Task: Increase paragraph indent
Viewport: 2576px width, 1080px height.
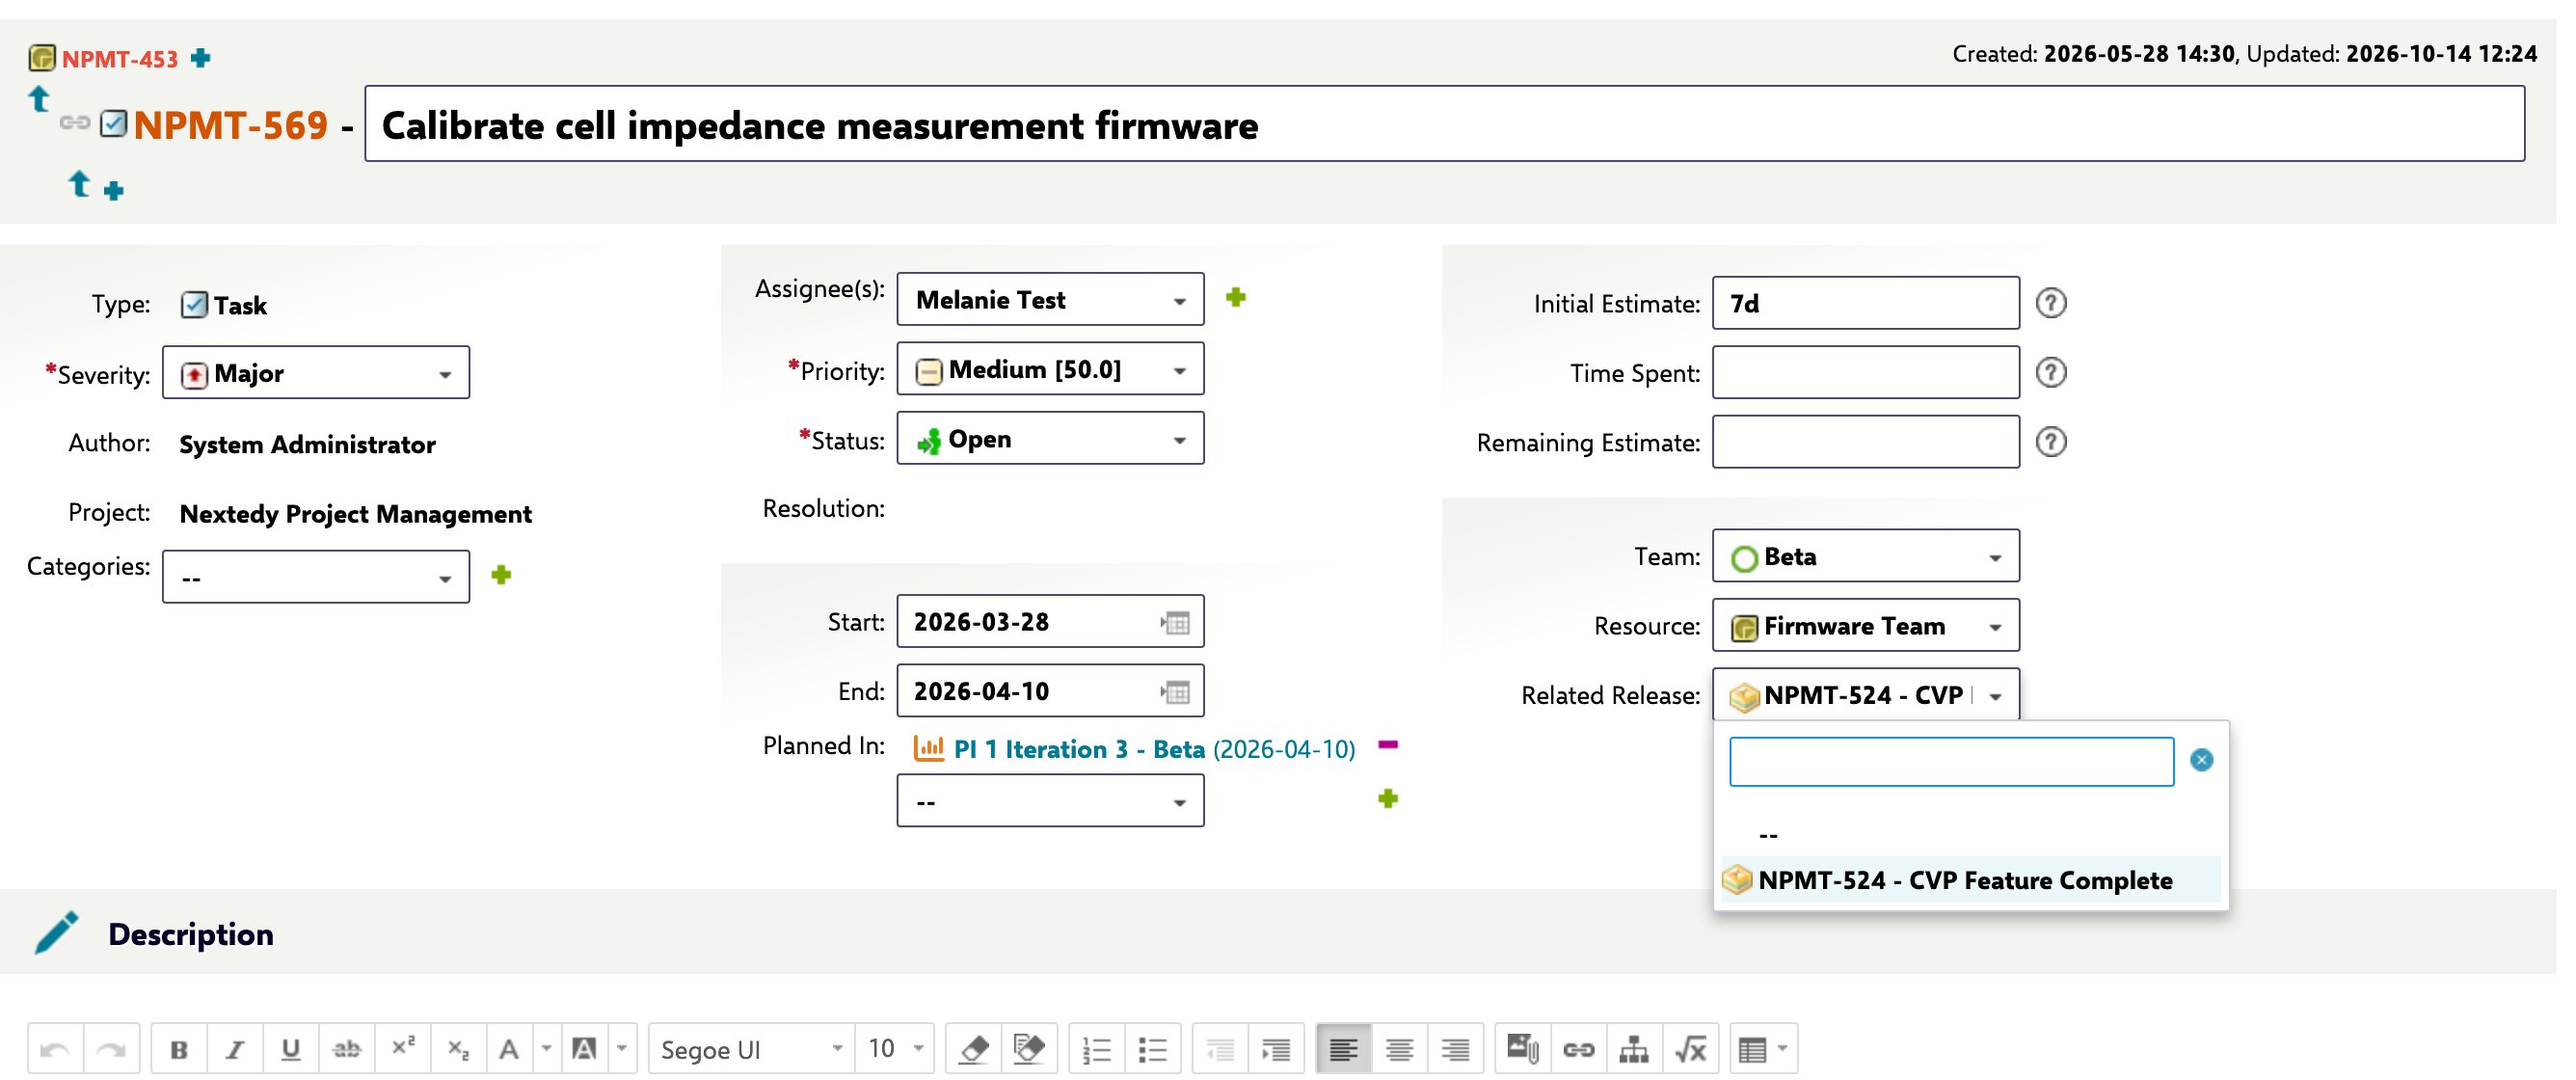Action: [1277, 1049]
